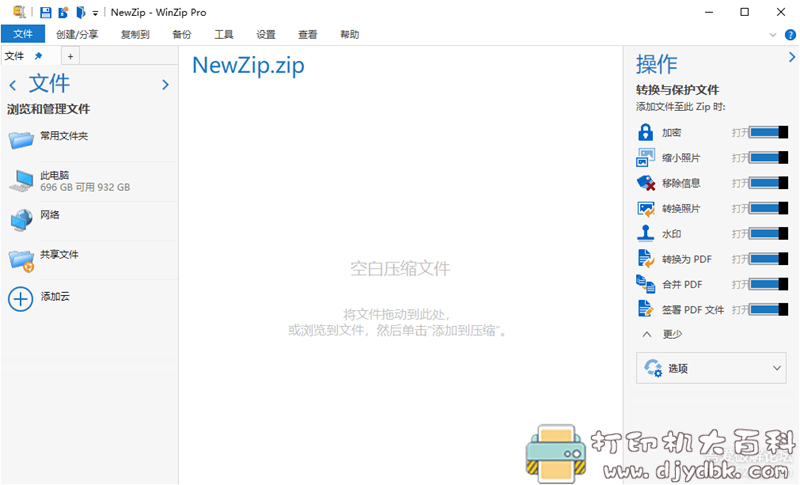Open the 设置 ribbon tab
The width and height of the screenshot is (800, 485).
265,34
